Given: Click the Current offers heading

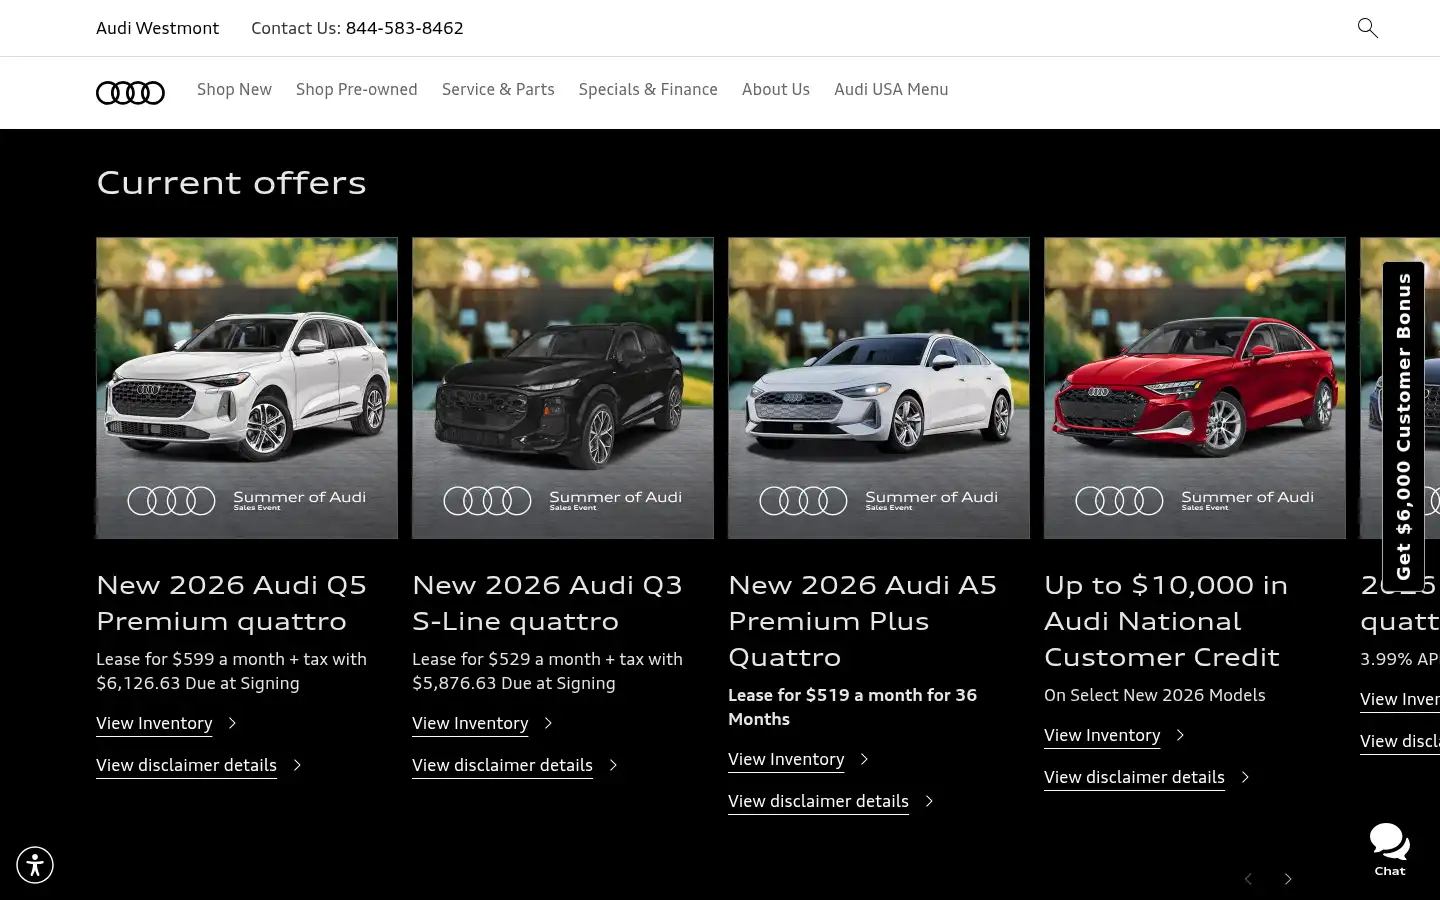Looking at the screenshot, I should coord(231,182).
